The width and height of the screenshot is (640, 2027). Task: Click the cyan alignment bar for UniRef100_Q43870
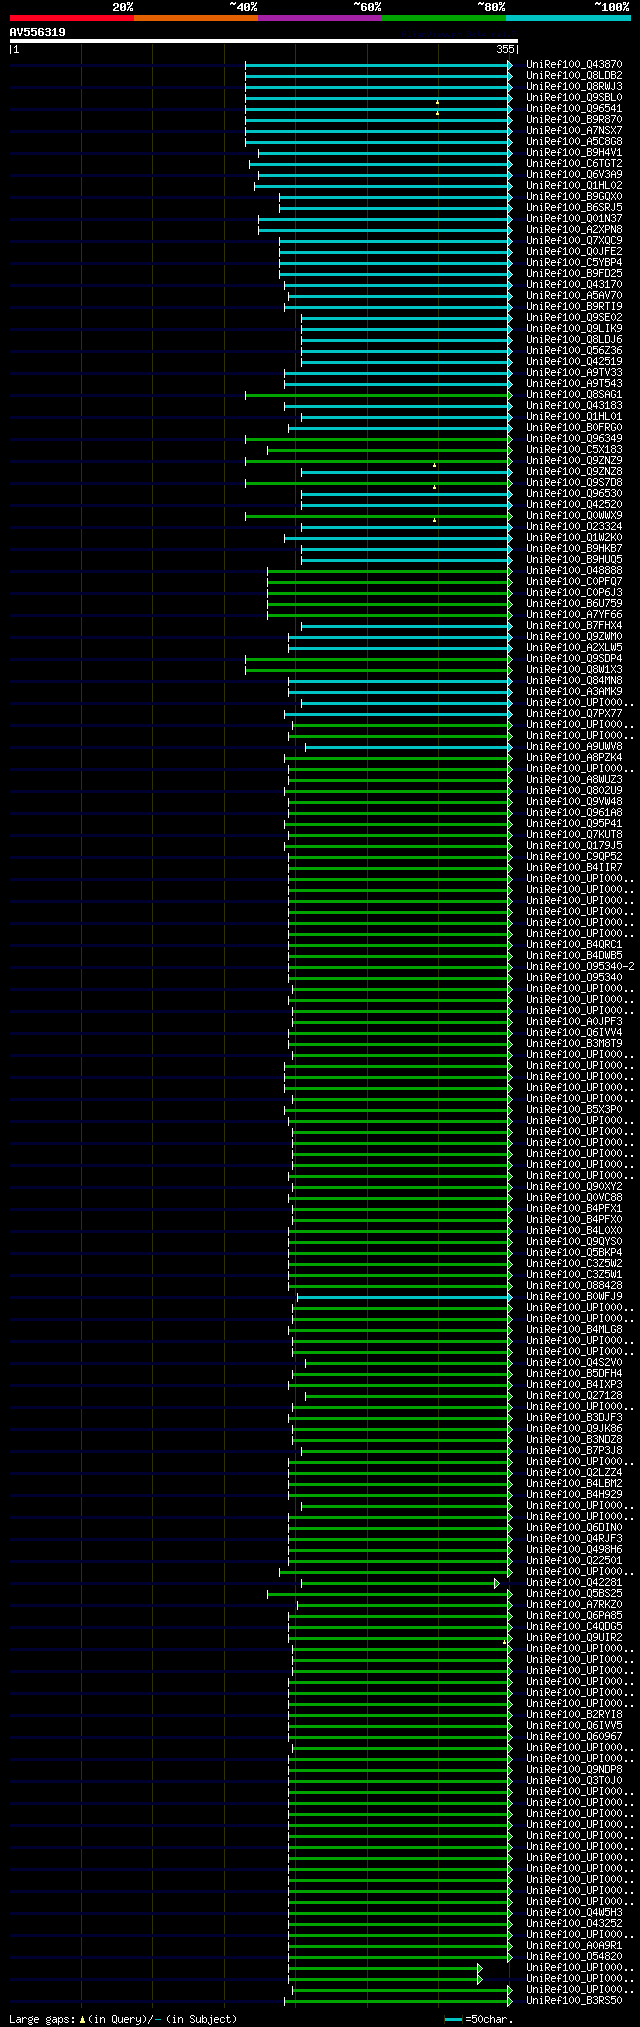(378, 65)
